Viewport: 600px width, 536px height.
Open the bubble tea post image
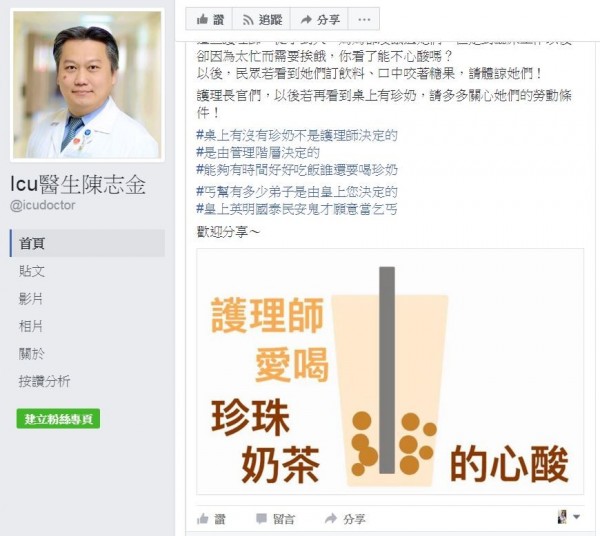390,371
